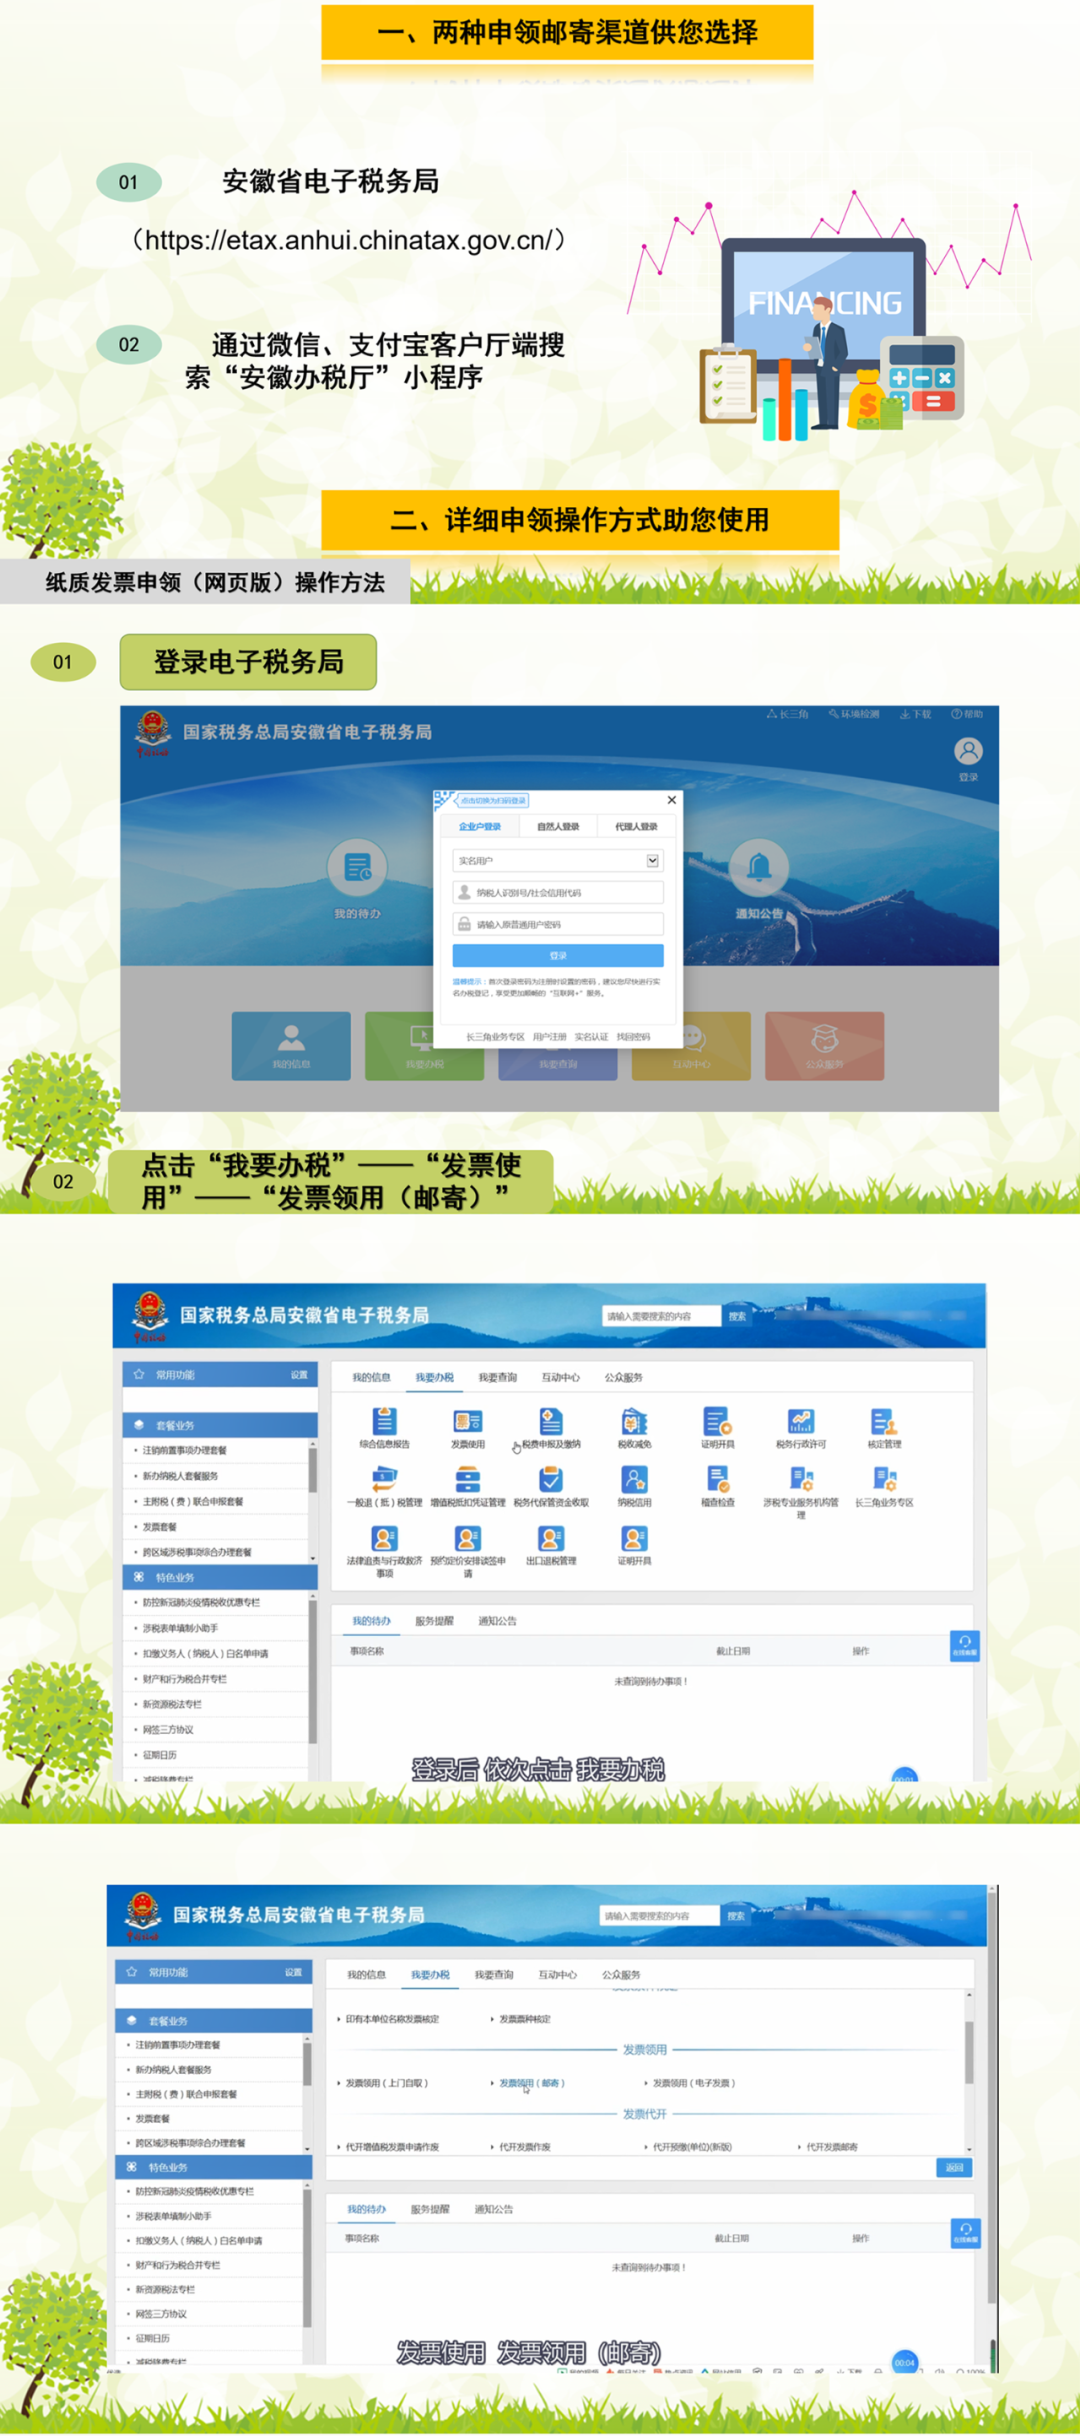This screenshot has height=2436, width=1080.
Task: Open the 纳税信用 icon
Action: 634,1479
